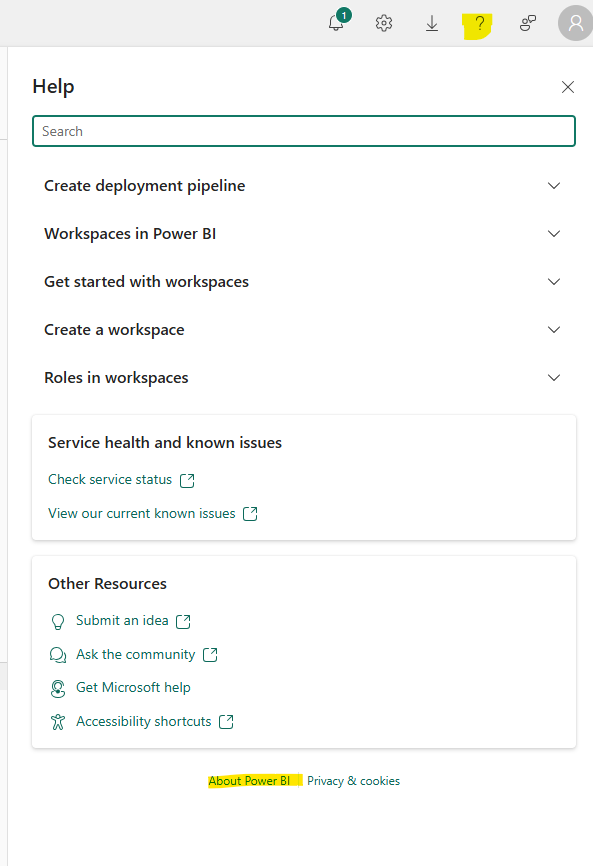Viewport: 593px width, 866px height.
Task: Expand the Create deployment pipeline chevron
Action: coord(554,186)
